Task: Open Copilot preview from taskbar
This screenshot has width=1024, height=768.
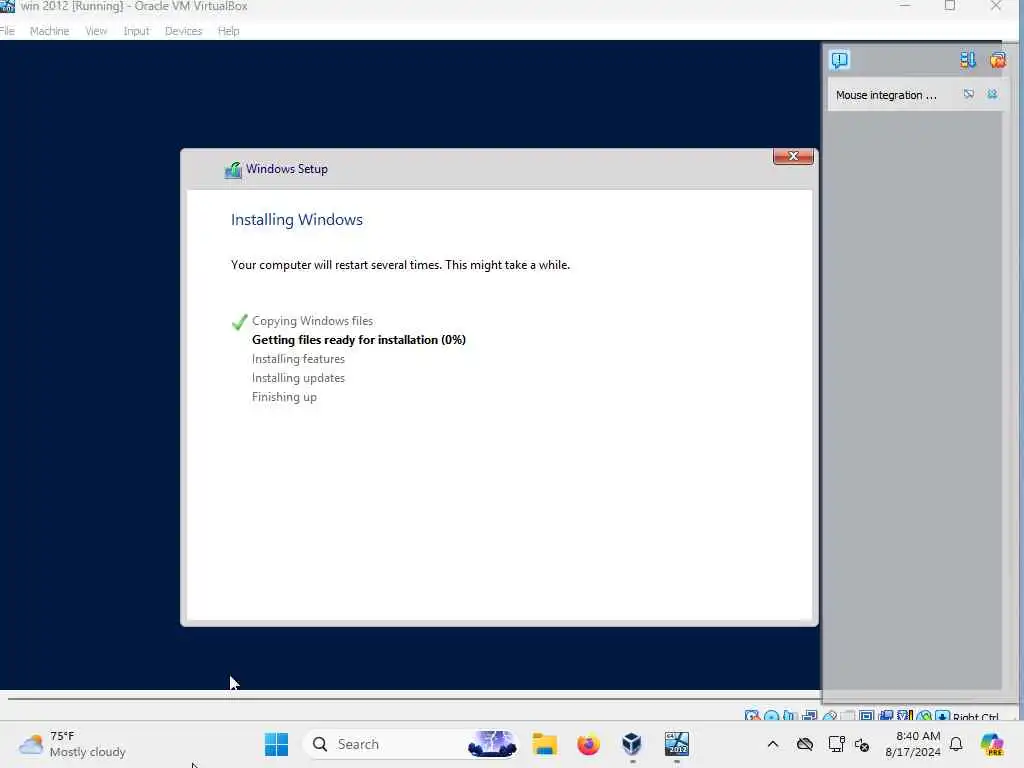Action: tap(992, 744)
